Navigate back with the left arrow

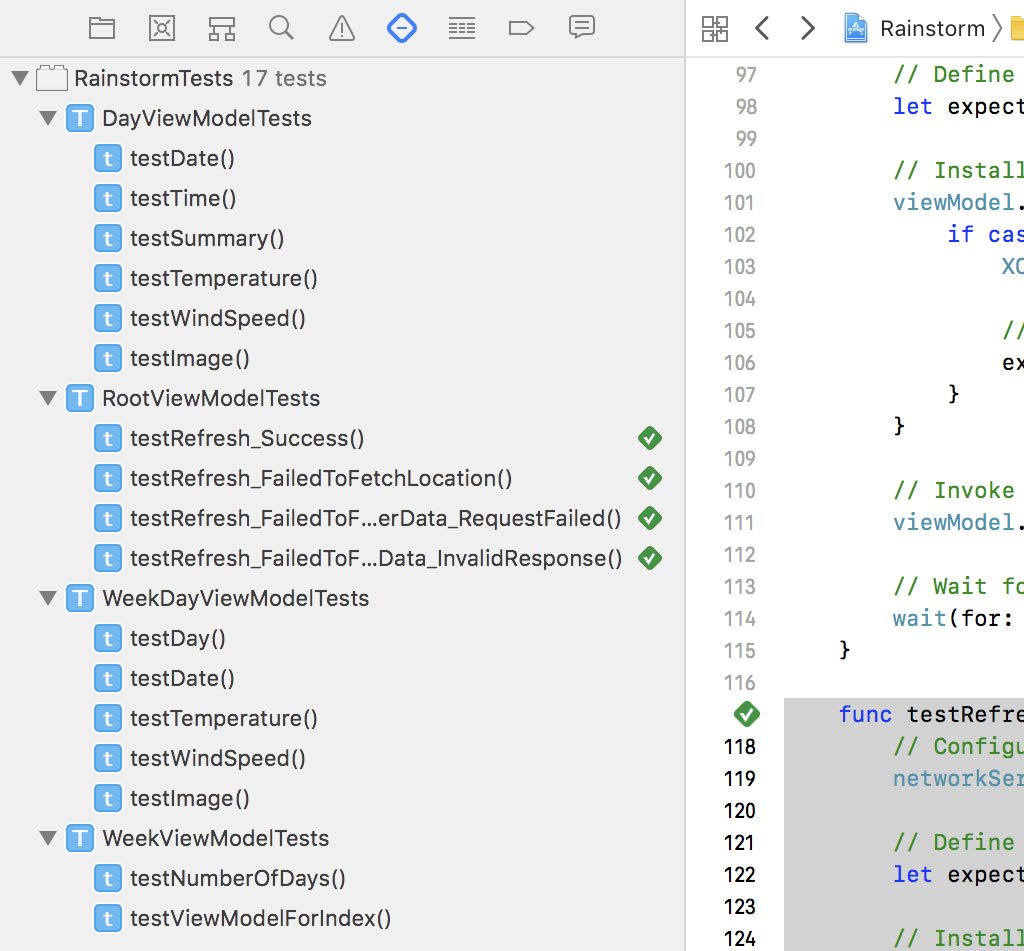click(x=762, y=28)
